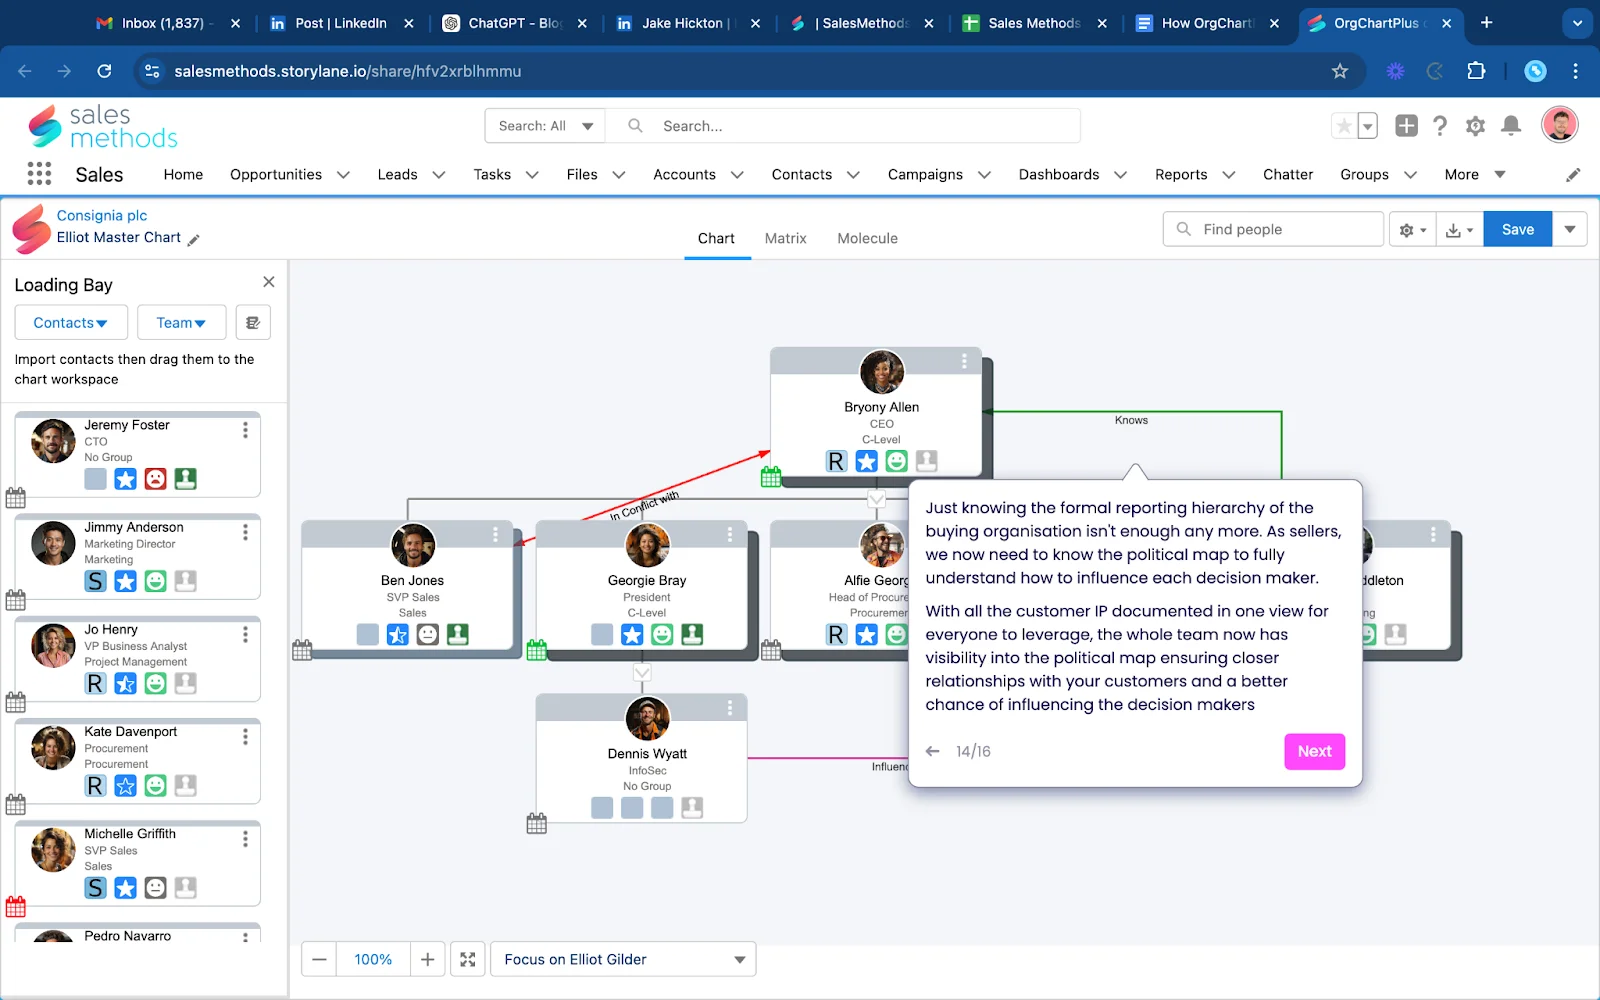Open the Search: All scope dropdown

pos(545,126)
